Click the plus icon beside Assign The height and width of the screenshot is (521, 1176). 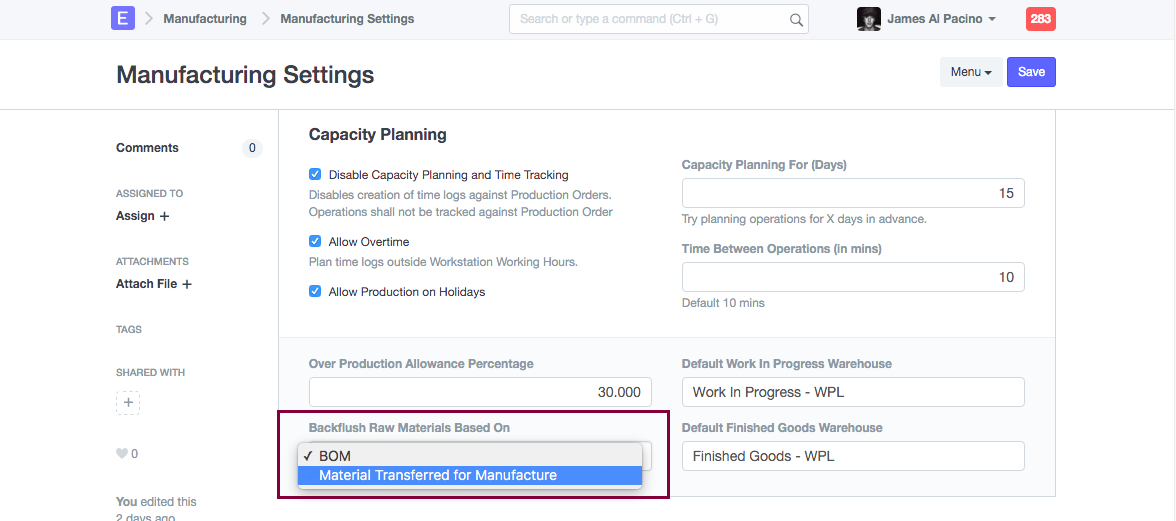click(165, 216)
